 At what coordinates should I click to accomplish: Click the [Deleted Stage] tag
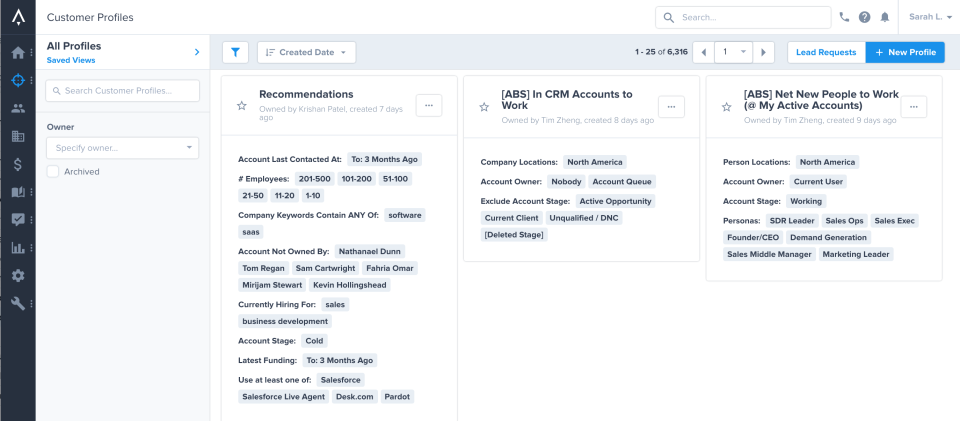pyautogui.click(x=514, y=234)
